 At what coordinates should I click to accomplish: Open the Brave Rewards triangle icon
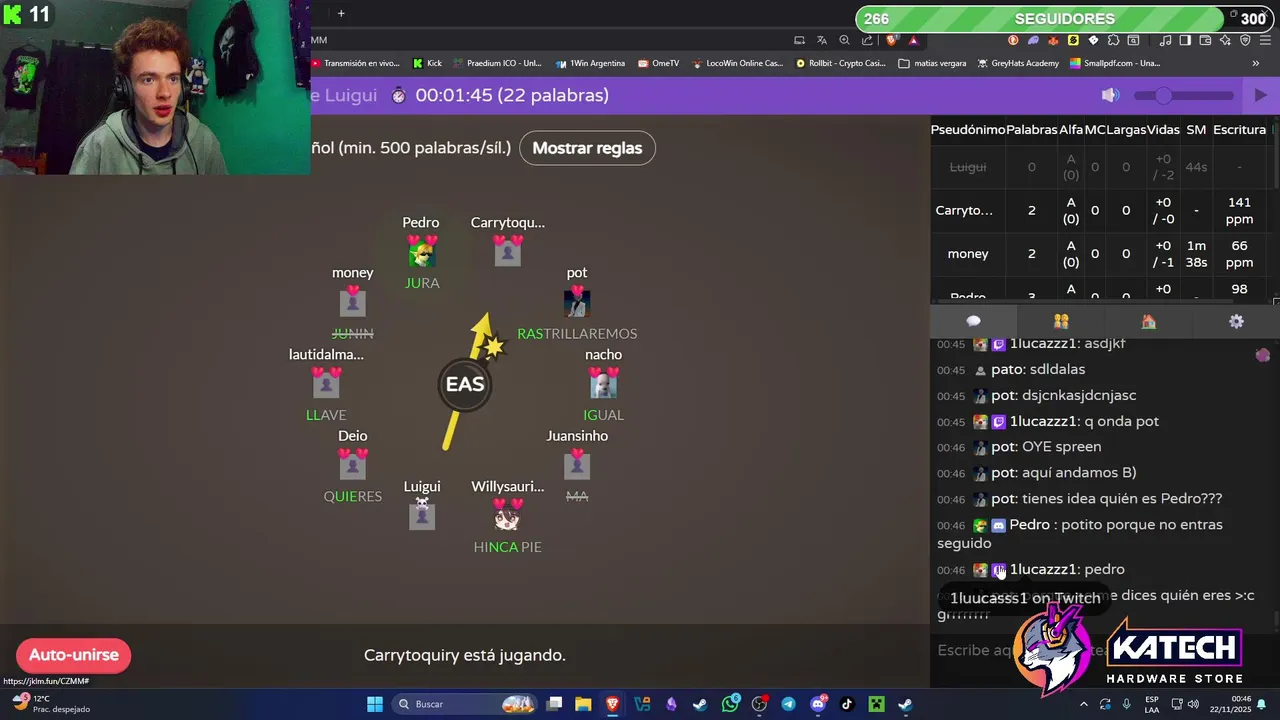pyautogui.click(x=914, y=40)
